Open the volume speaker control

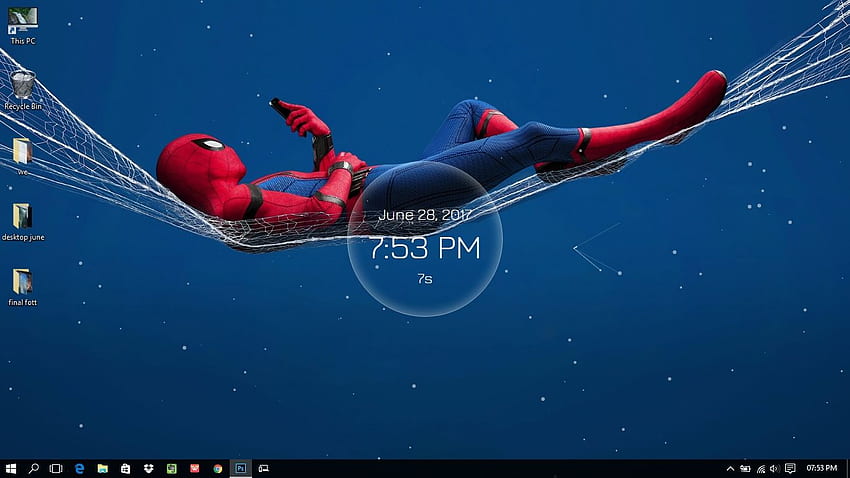click(x=774, y=469)
